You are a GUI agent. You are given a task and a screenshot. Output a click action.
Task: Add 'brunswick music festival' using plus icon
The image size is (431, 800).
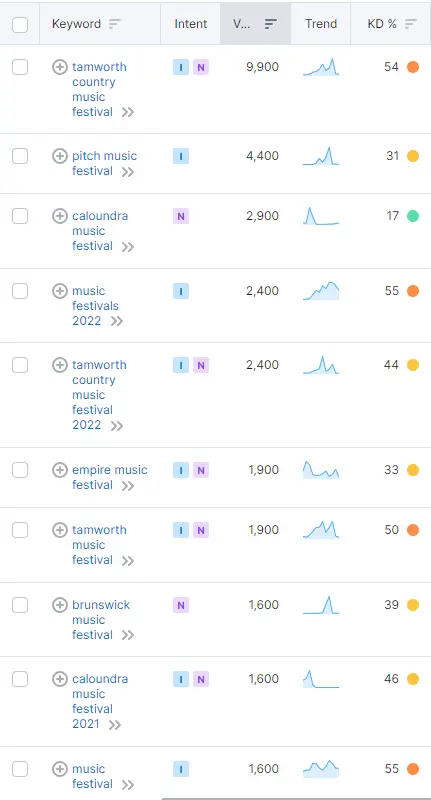pyautogui.click(x=60, y=605)
